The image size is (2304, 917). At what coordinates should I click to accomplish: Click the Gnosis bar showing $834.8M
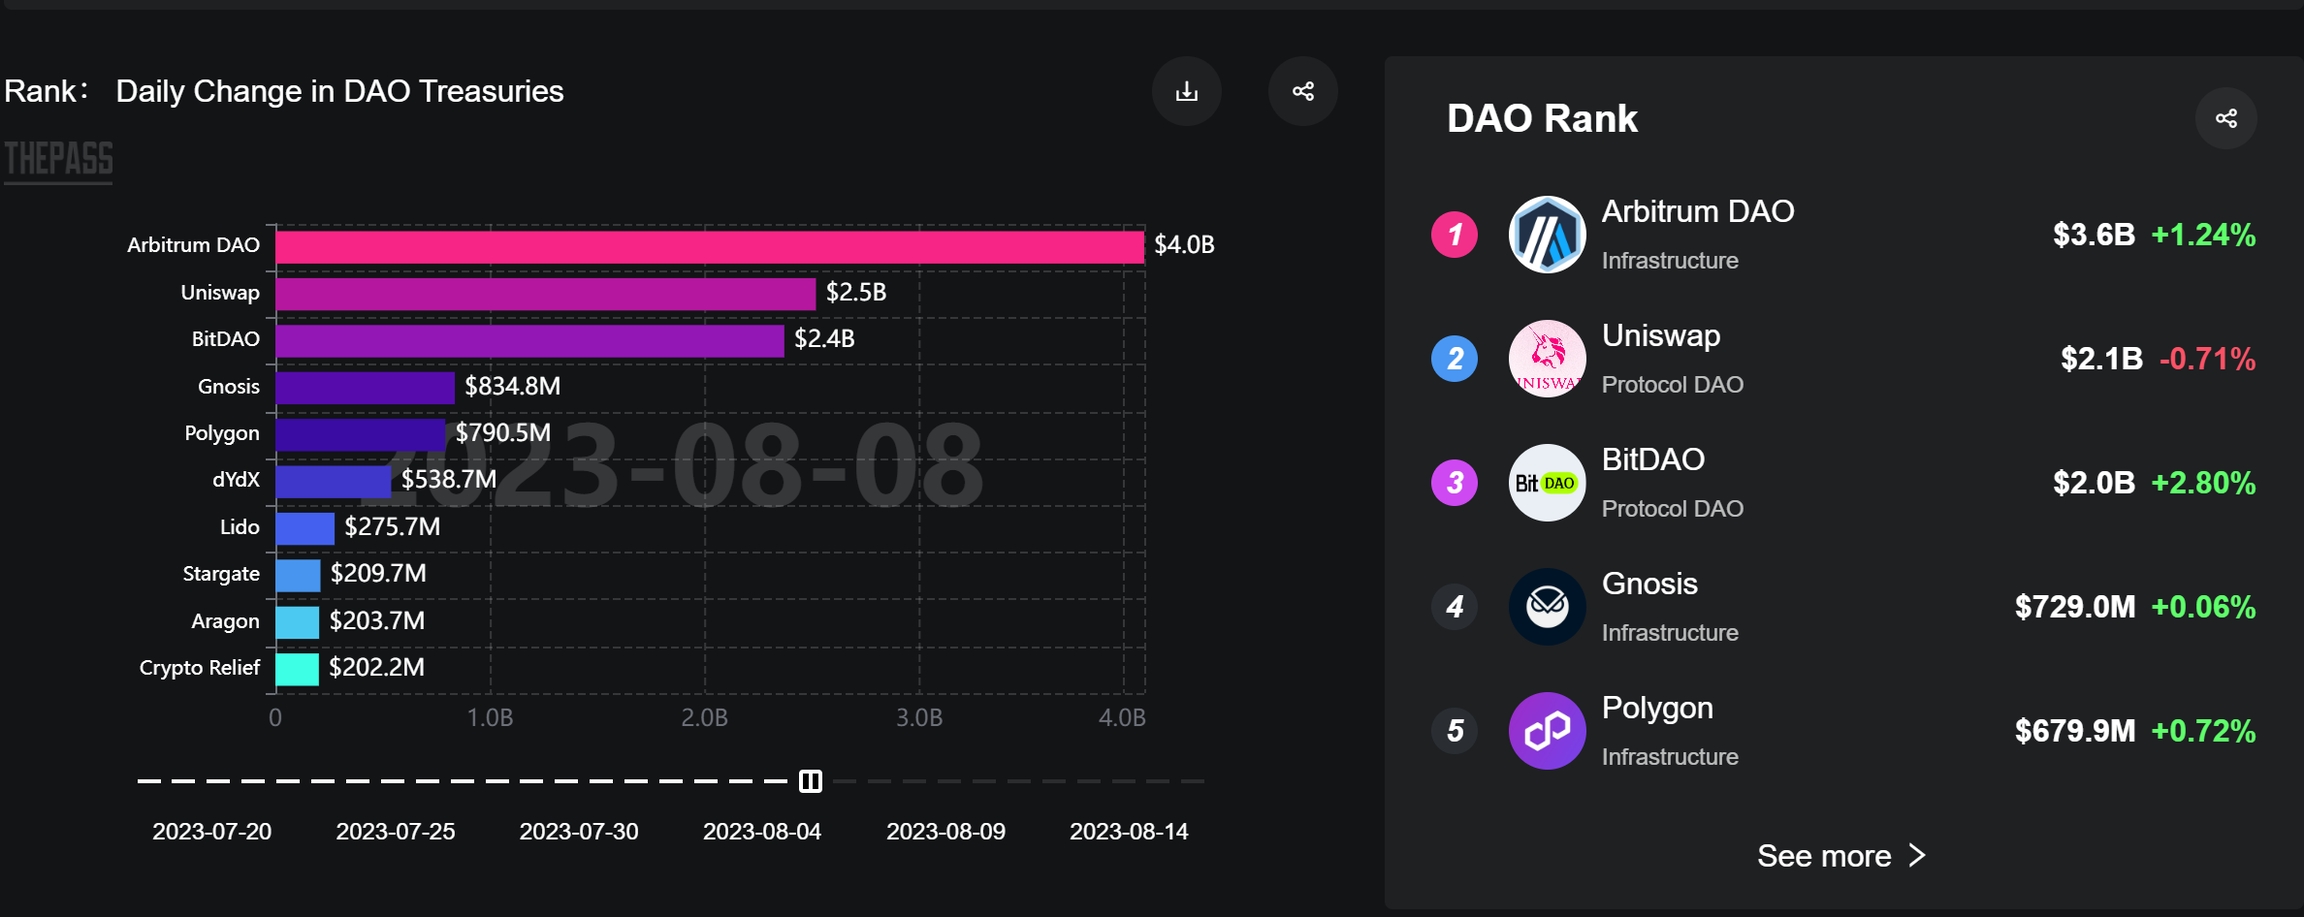(365, 387)
